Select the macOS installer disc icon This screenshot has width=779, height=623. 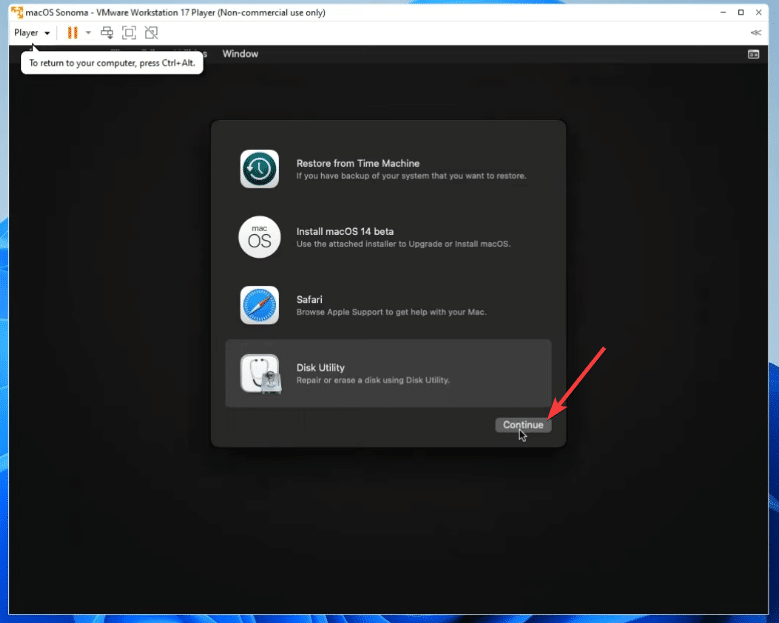point(259,237)
